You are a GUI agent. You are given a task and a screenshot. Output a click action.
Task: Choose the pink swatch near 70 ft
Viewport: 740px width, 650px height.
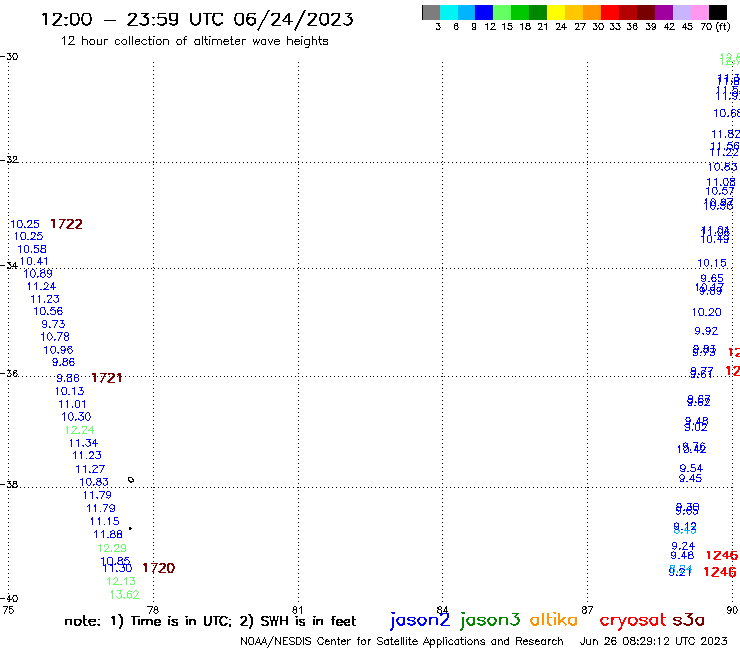(x=699, y=12)
